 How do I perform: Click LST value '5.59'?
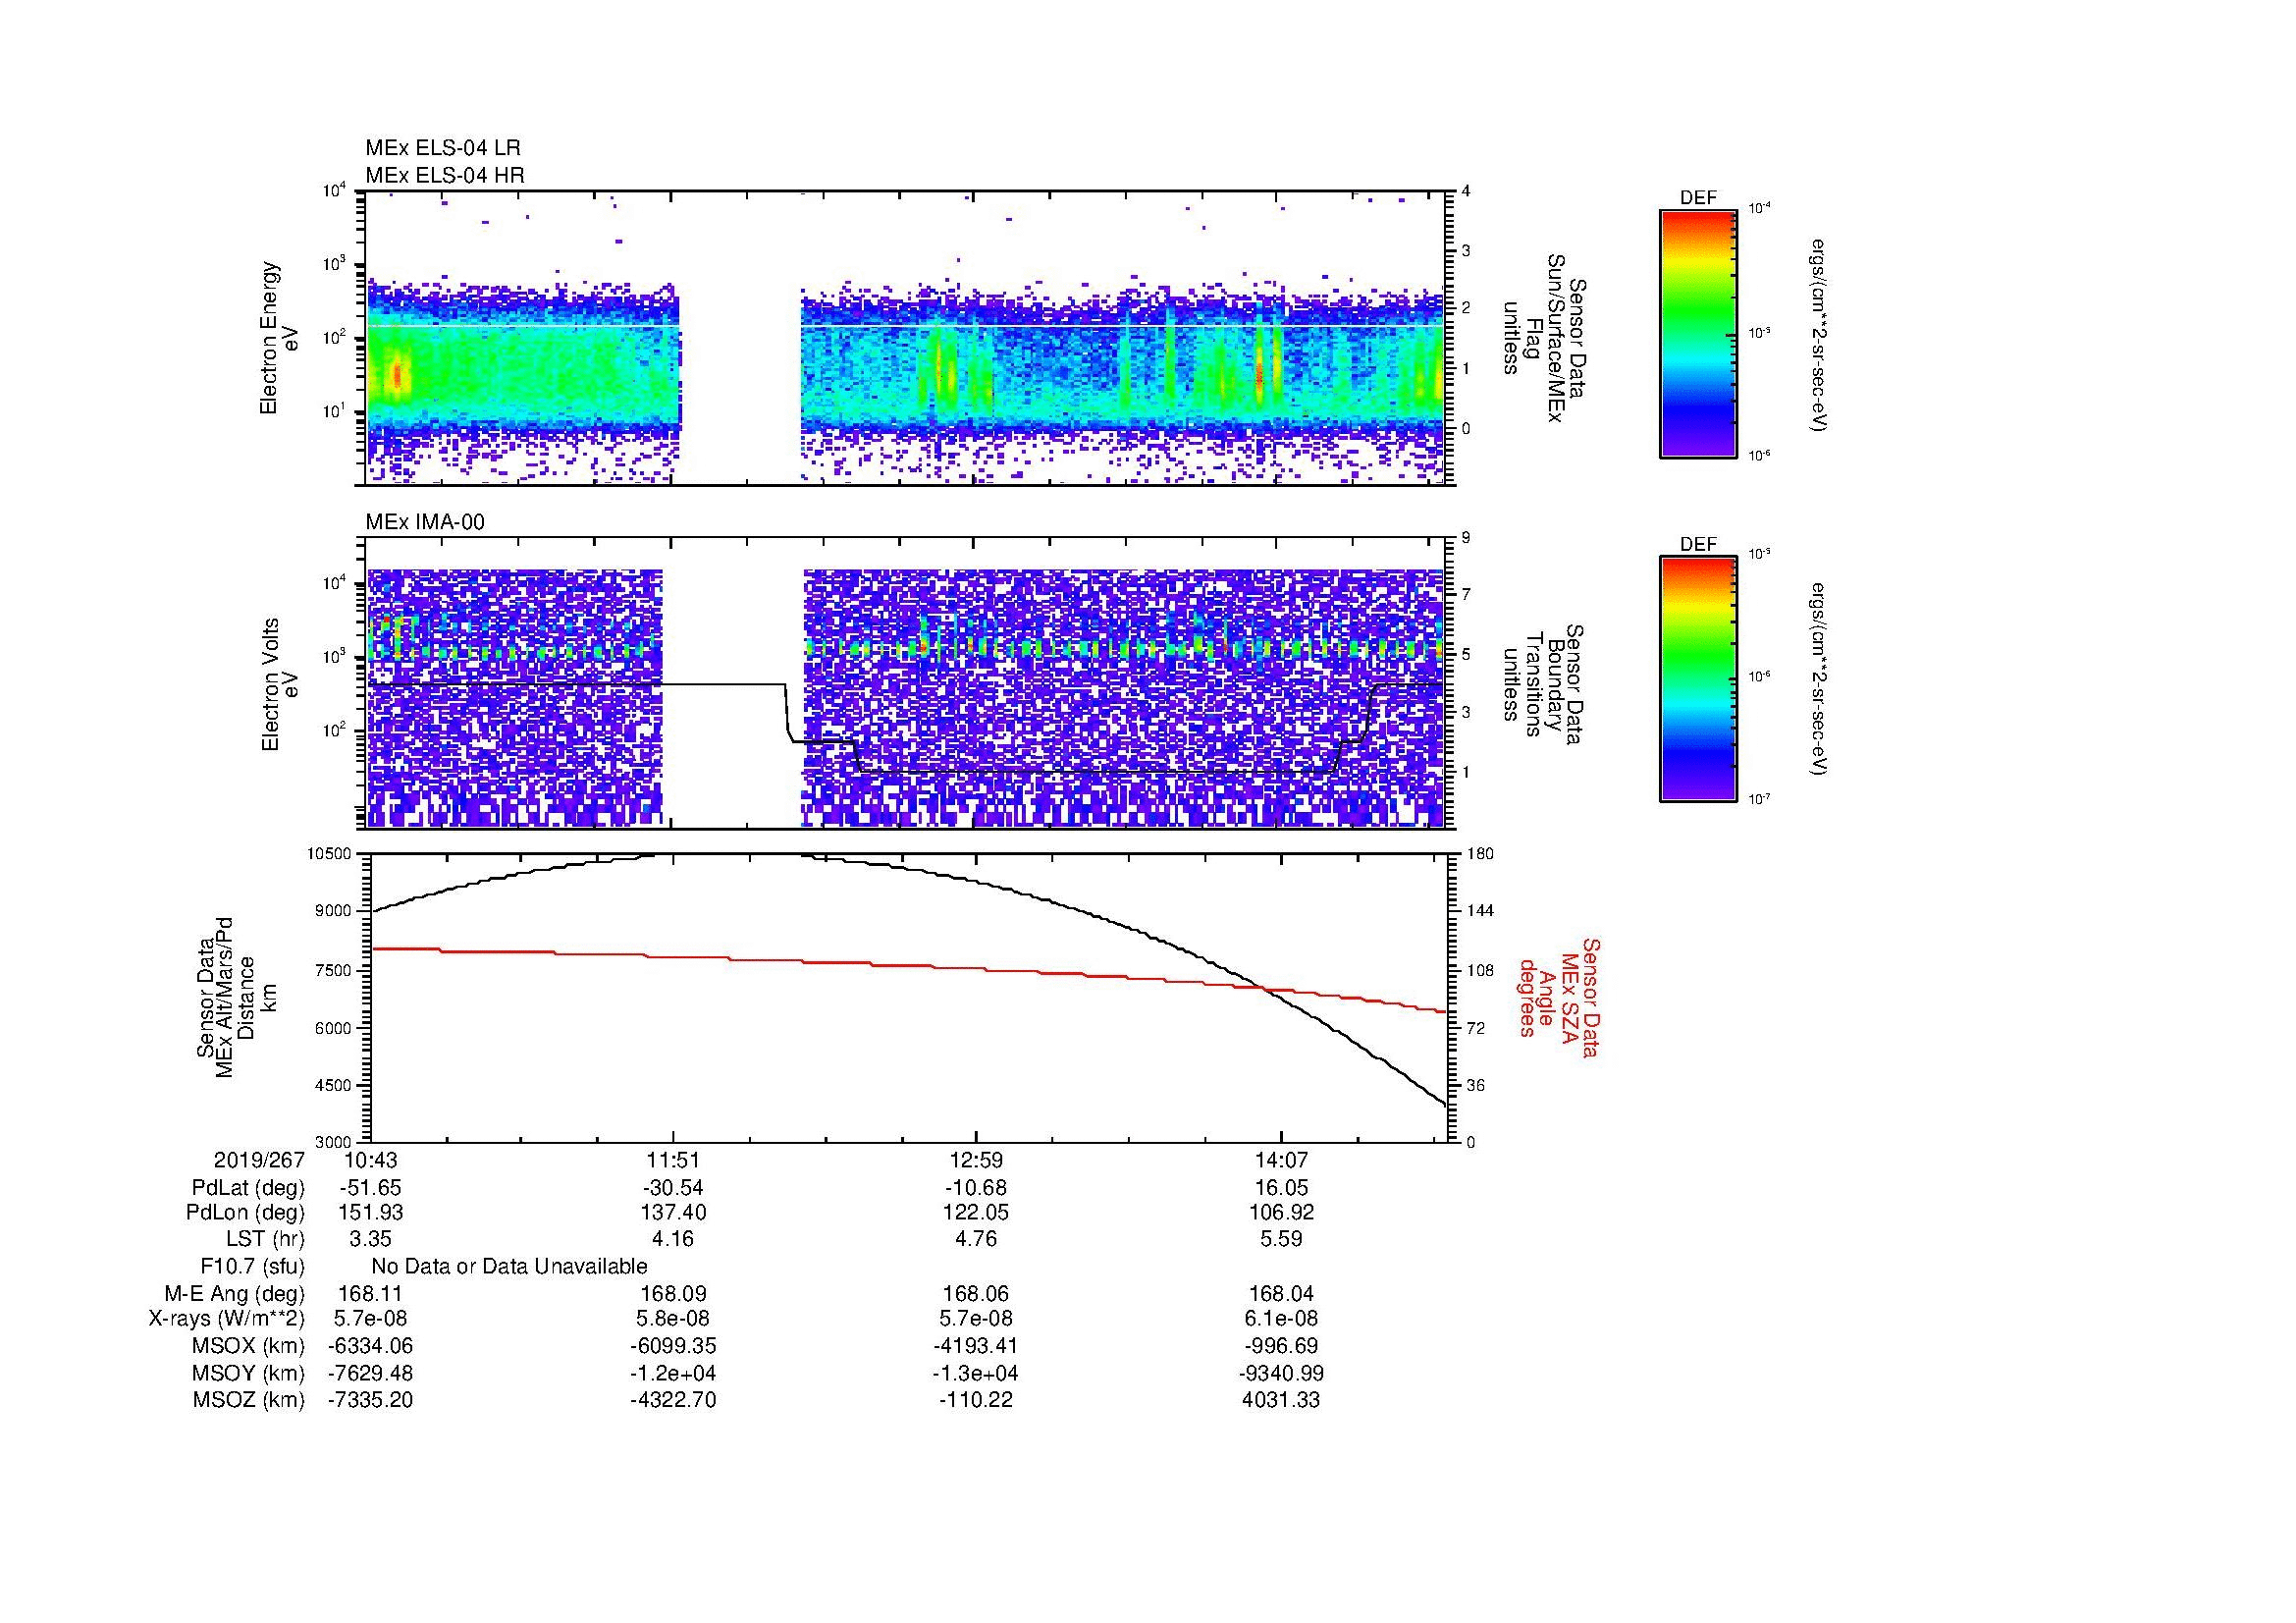(1281, 1239)
